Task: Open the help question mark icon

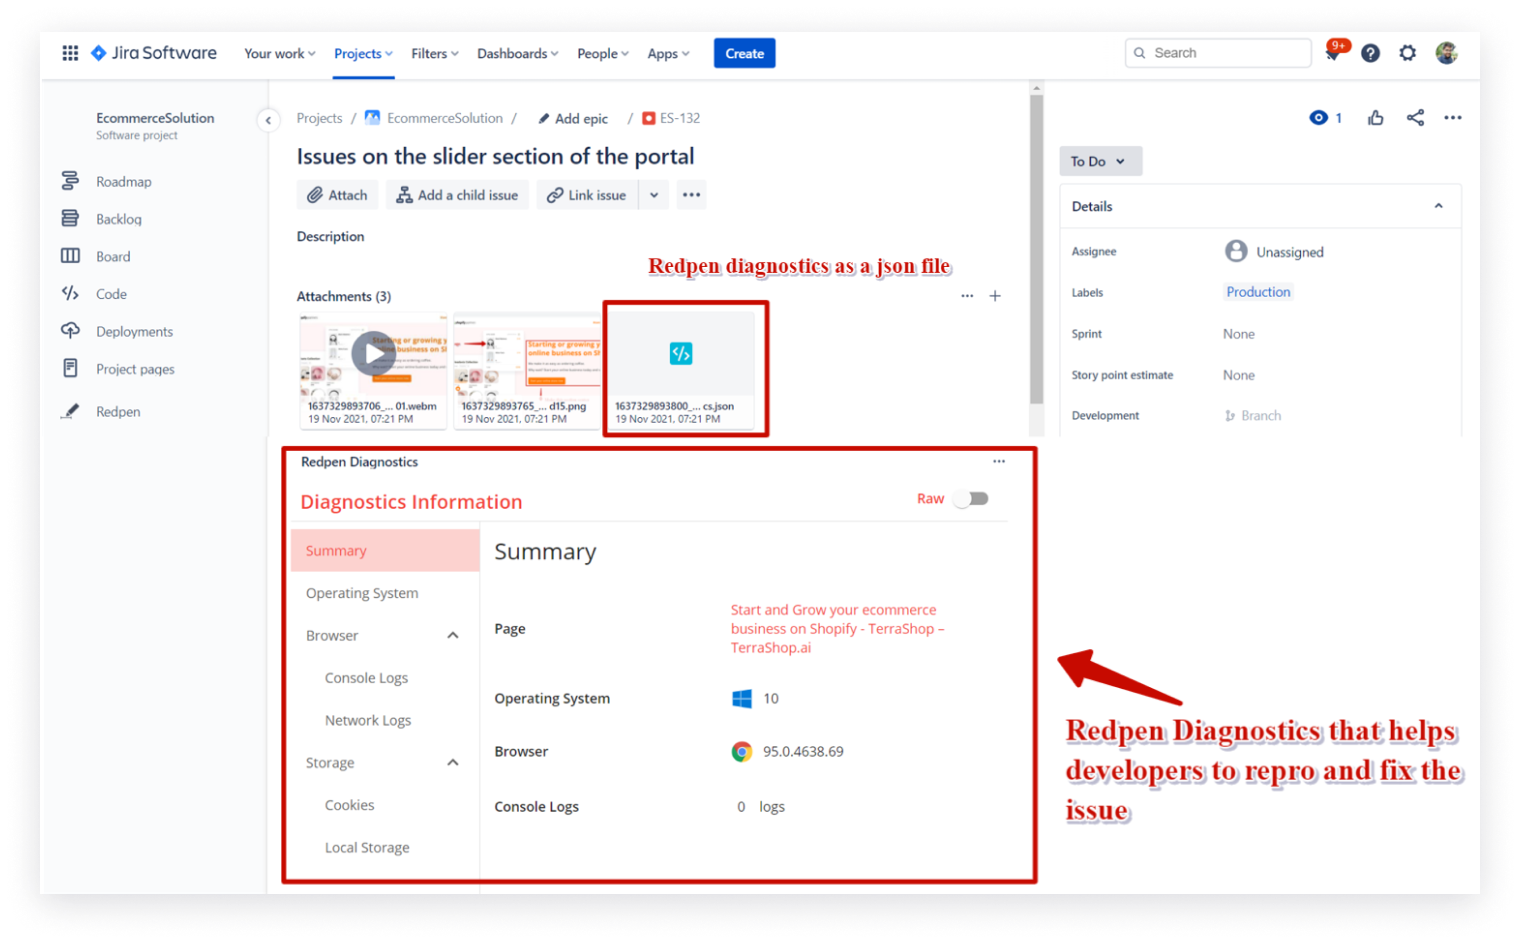Action: [1370, 53]
